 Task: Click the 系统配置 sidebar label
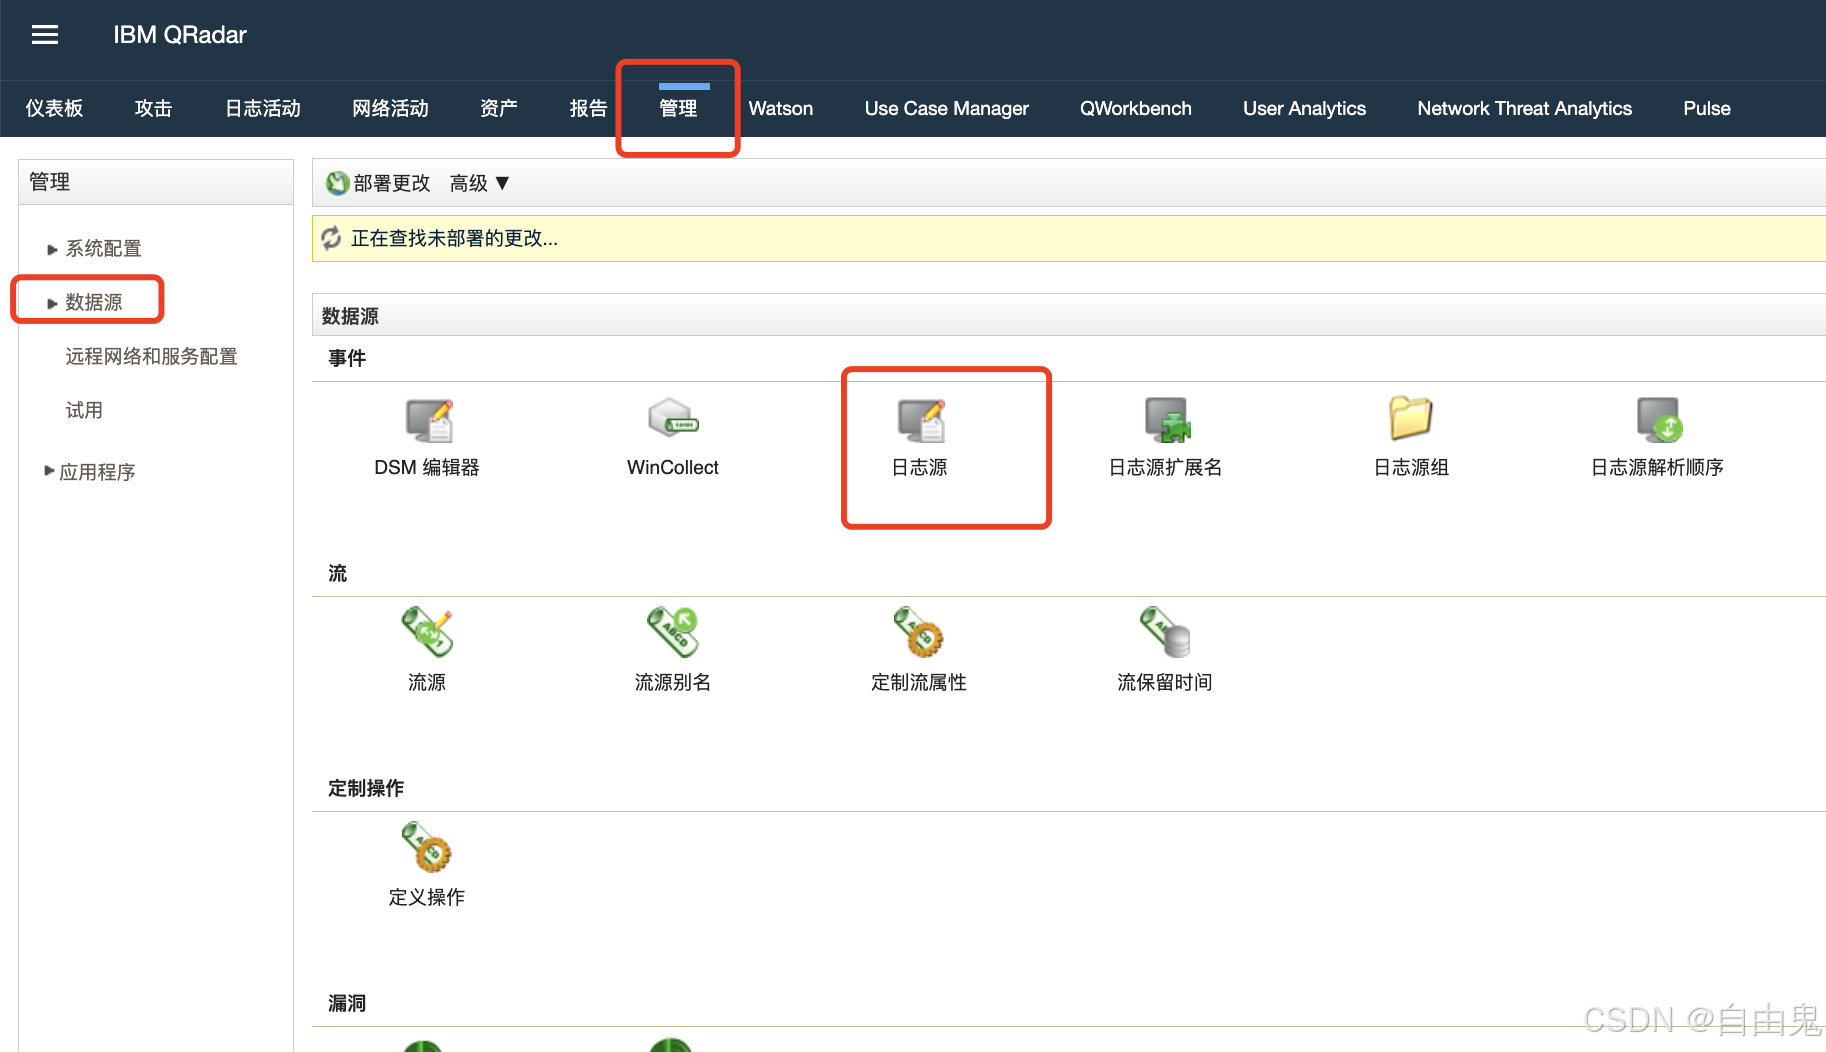point(104,248)
